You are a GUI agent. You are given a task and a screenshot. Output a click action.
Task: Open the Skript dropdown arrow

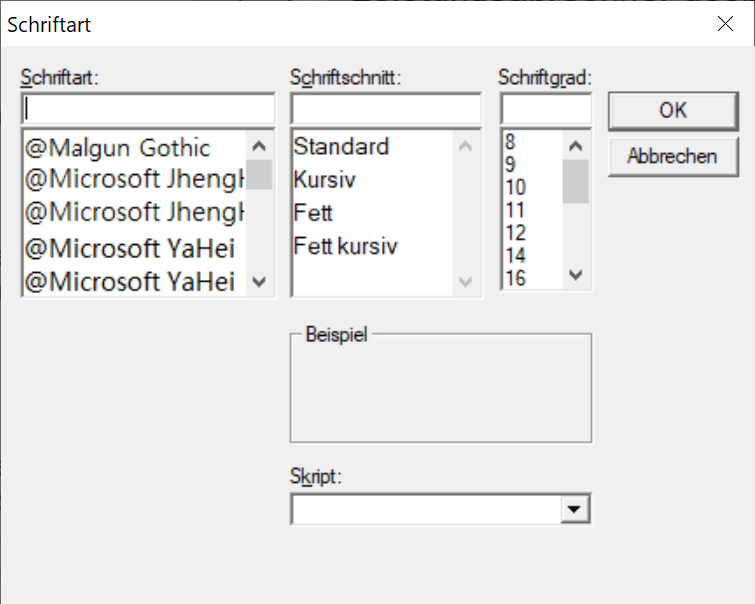coord(574,509)
